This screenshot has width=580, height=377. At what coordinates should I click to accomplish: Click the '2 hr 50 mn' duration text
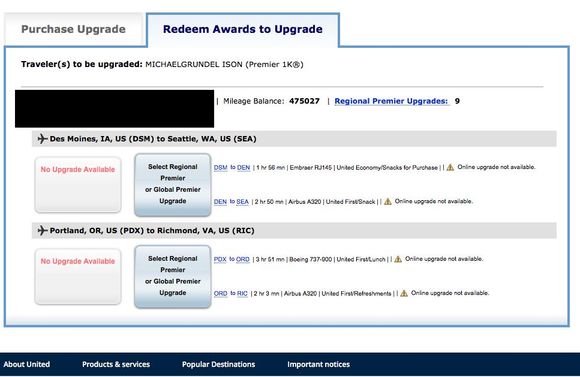[269, 202]
